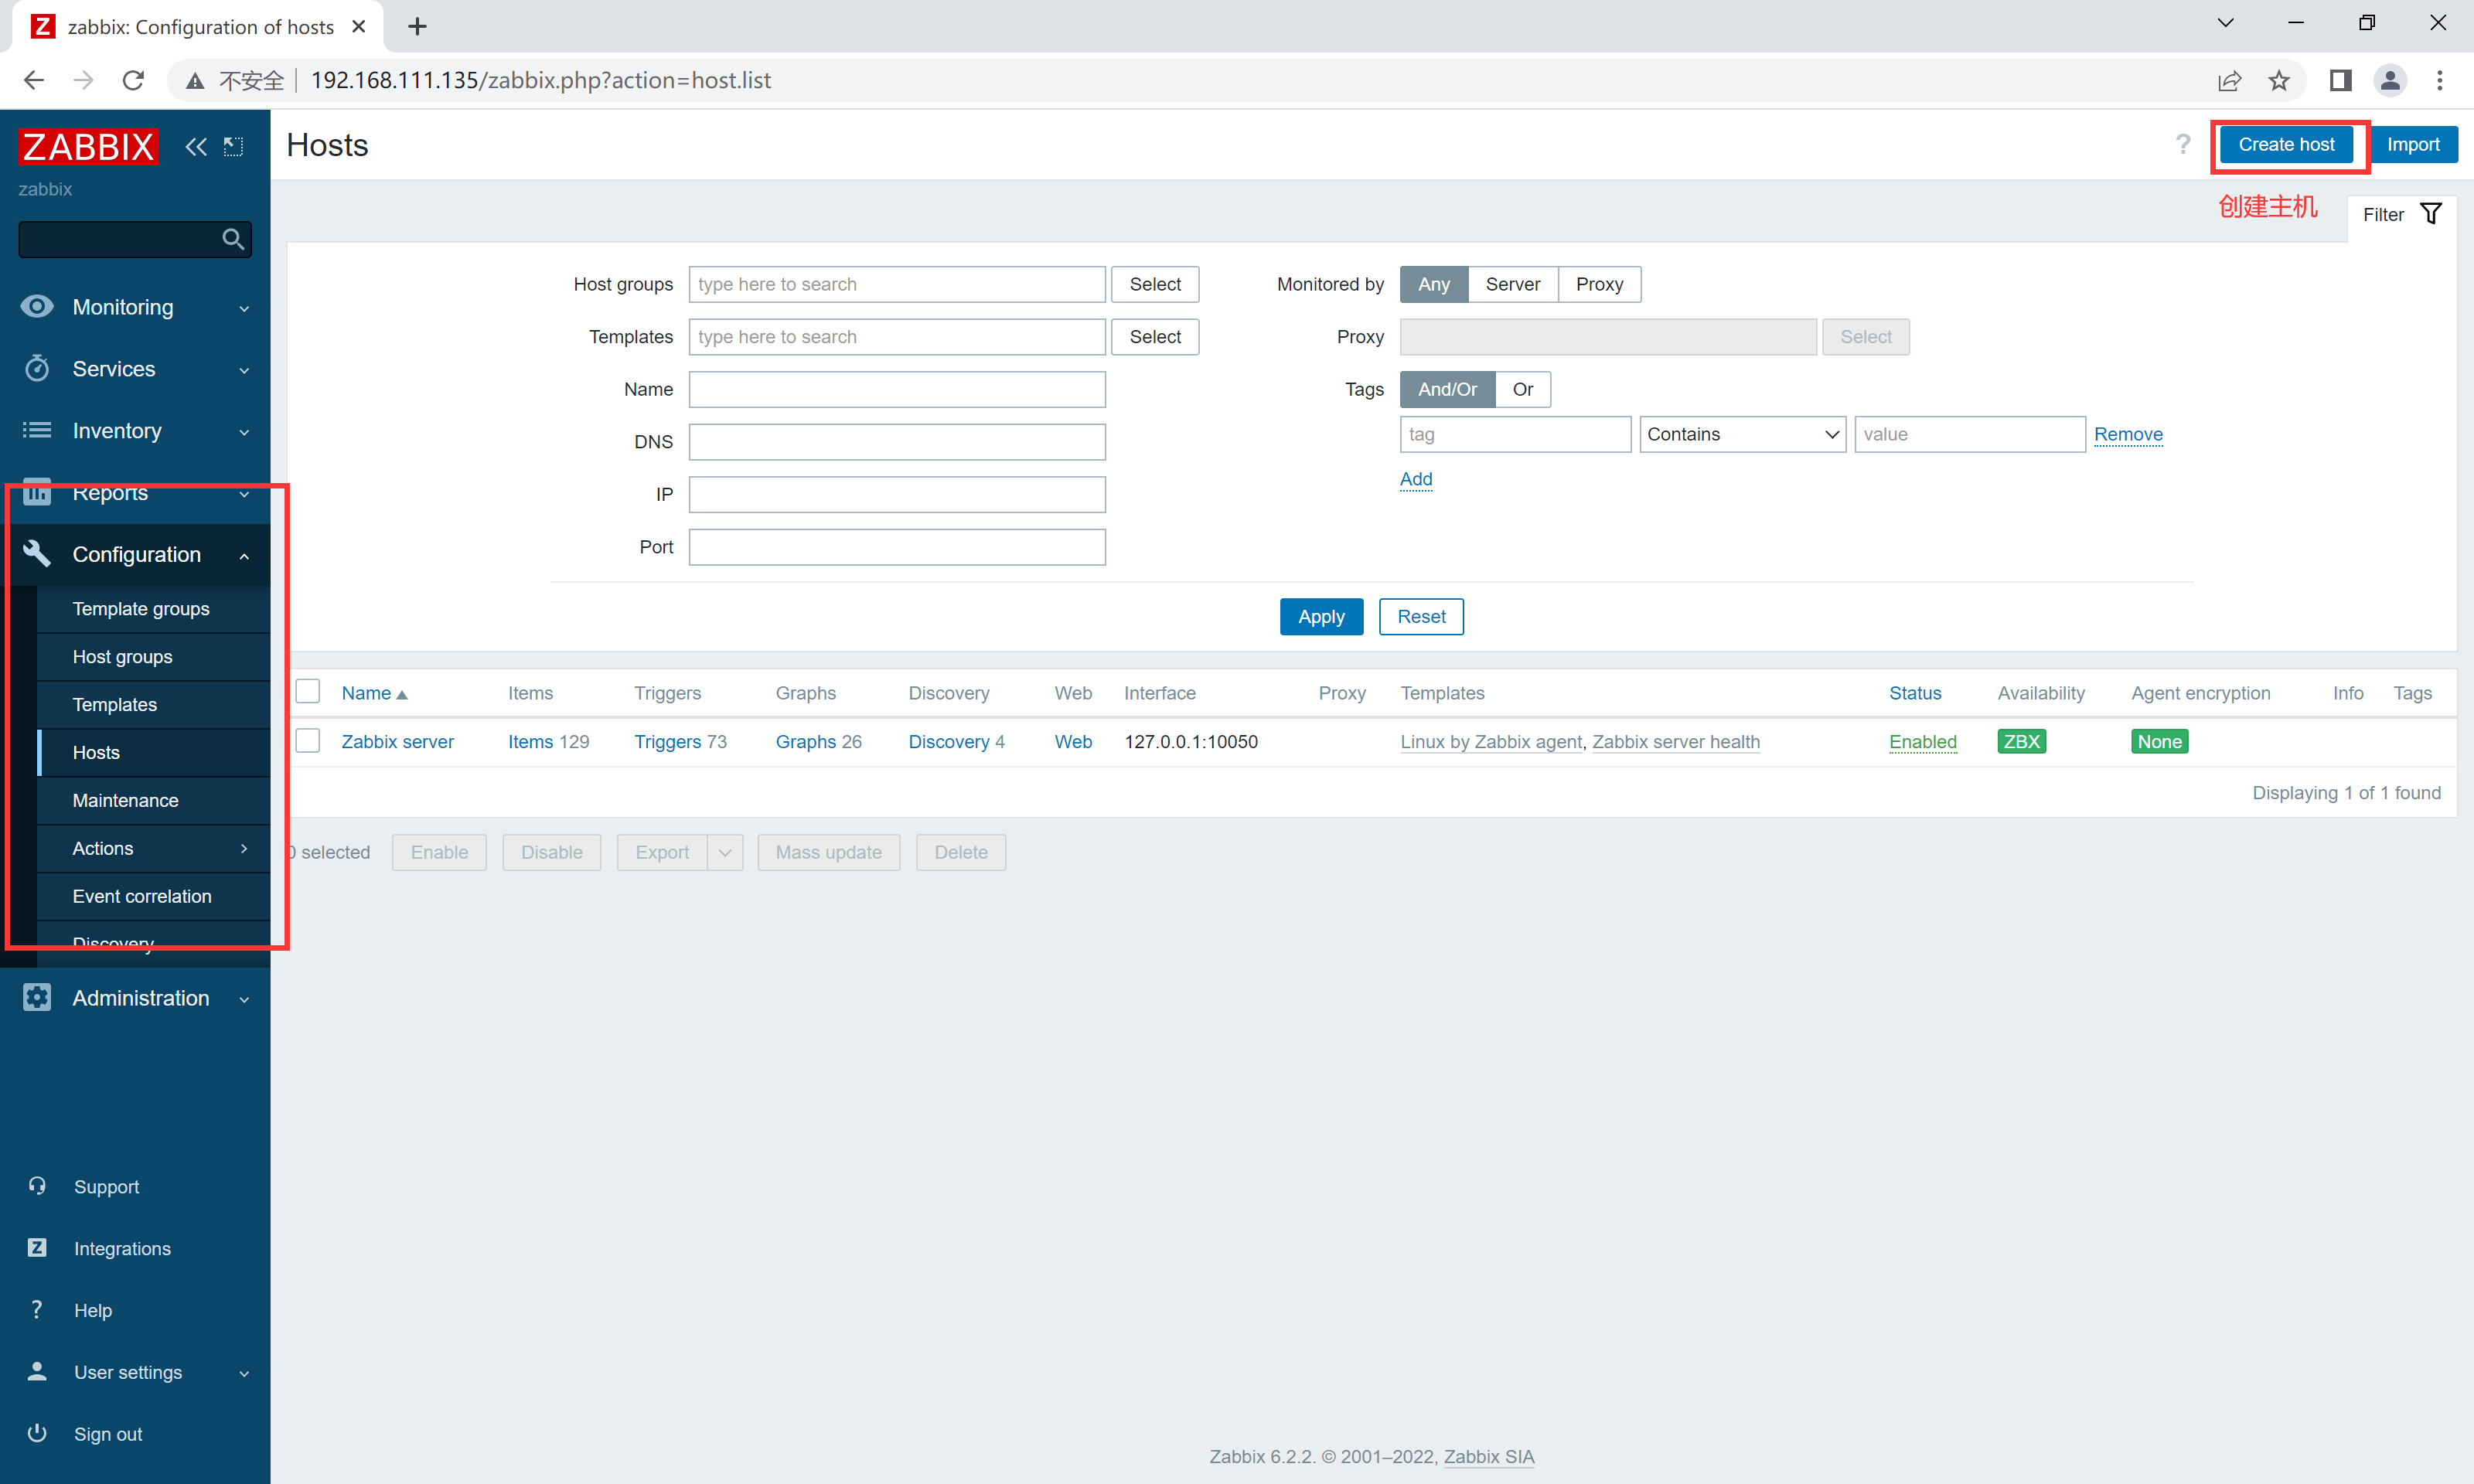The width and height of the screenshot is (2474, 1484).
Task: Select Or tags mode
Action: click(x=1523, y=389)
